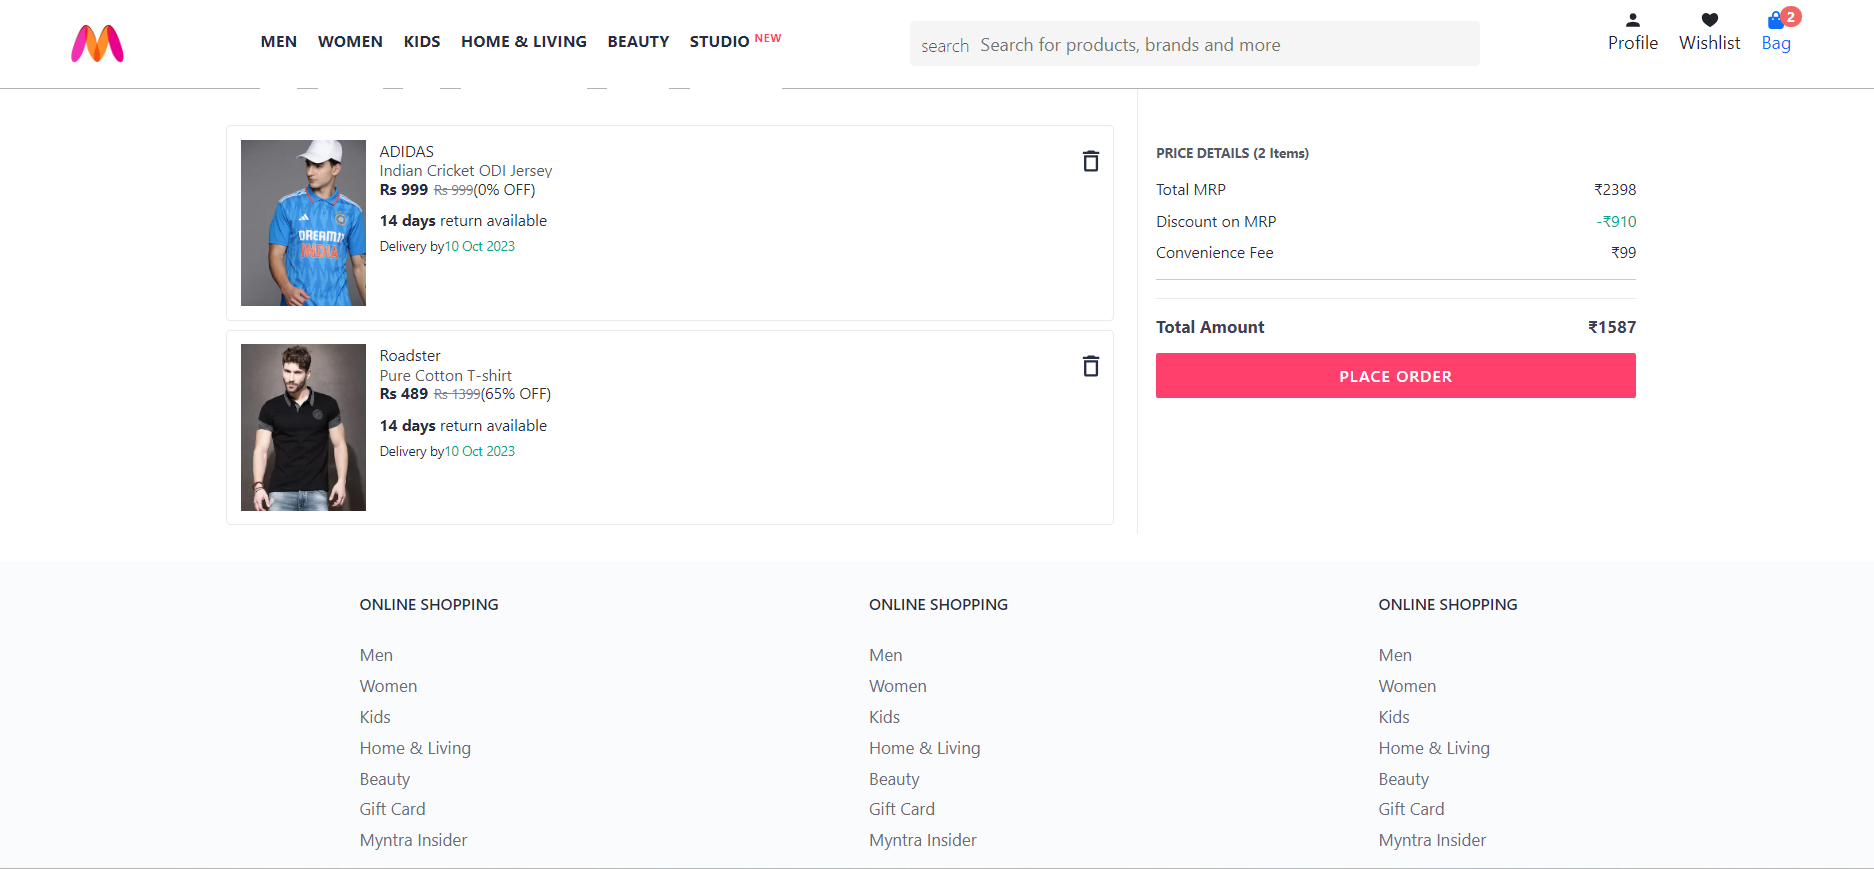Screen dimensions: 1874x869
Task: Open Home & Living in first footer column
Action: pyautogui.click(x=415, y=748)
